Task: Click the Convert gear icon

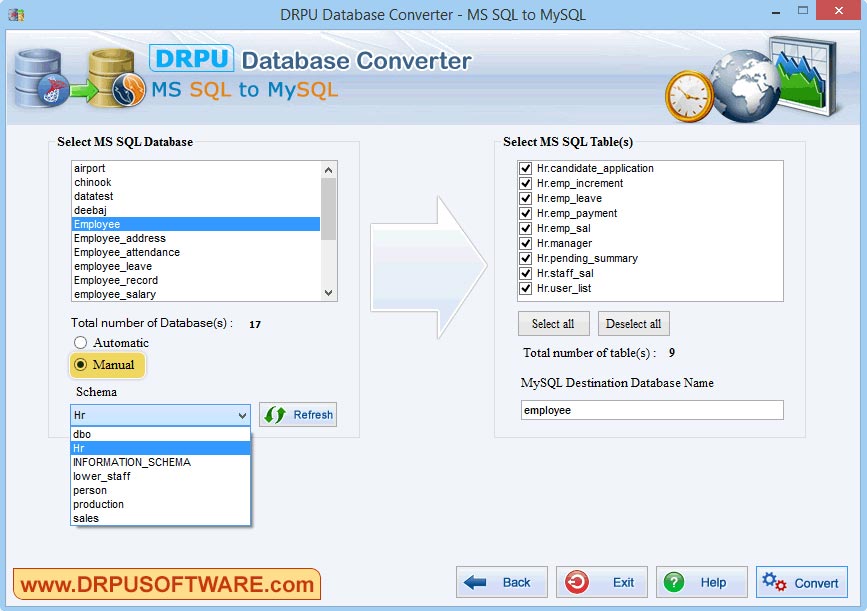Action: 774,582
